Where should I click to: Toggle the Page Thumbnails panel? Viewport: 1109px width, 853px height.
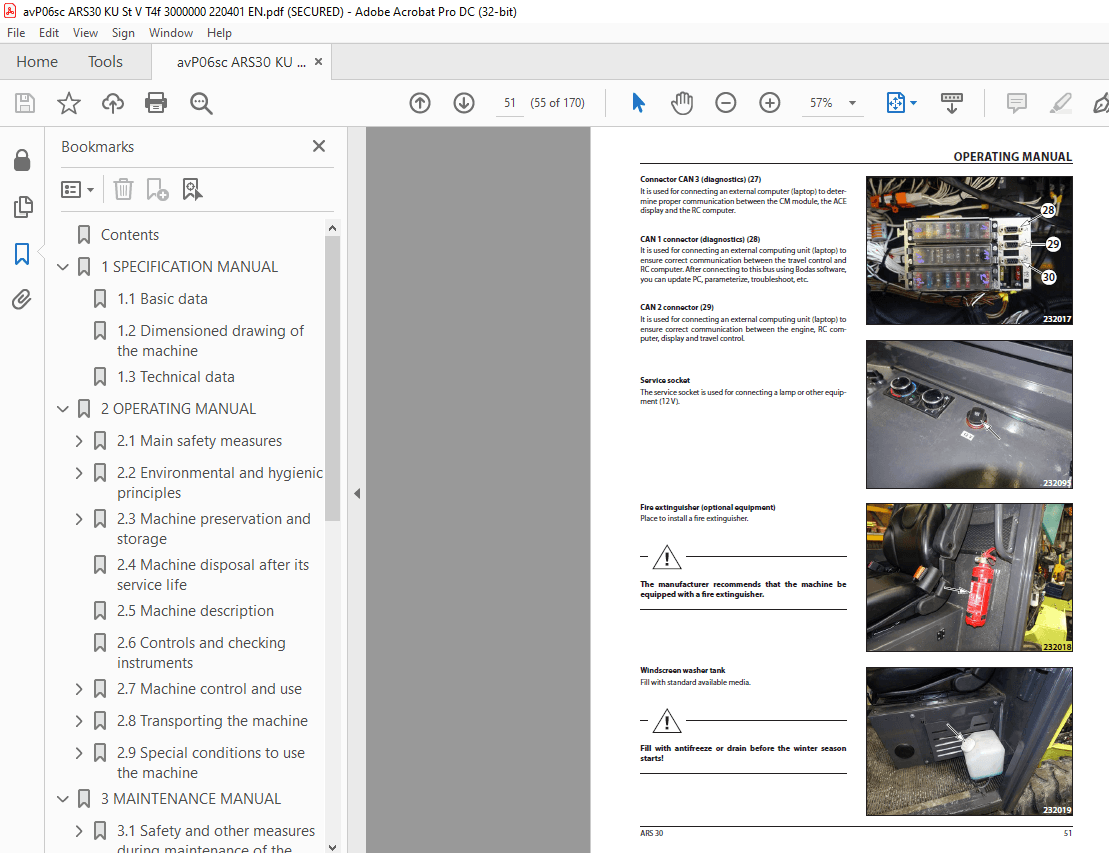23,206
